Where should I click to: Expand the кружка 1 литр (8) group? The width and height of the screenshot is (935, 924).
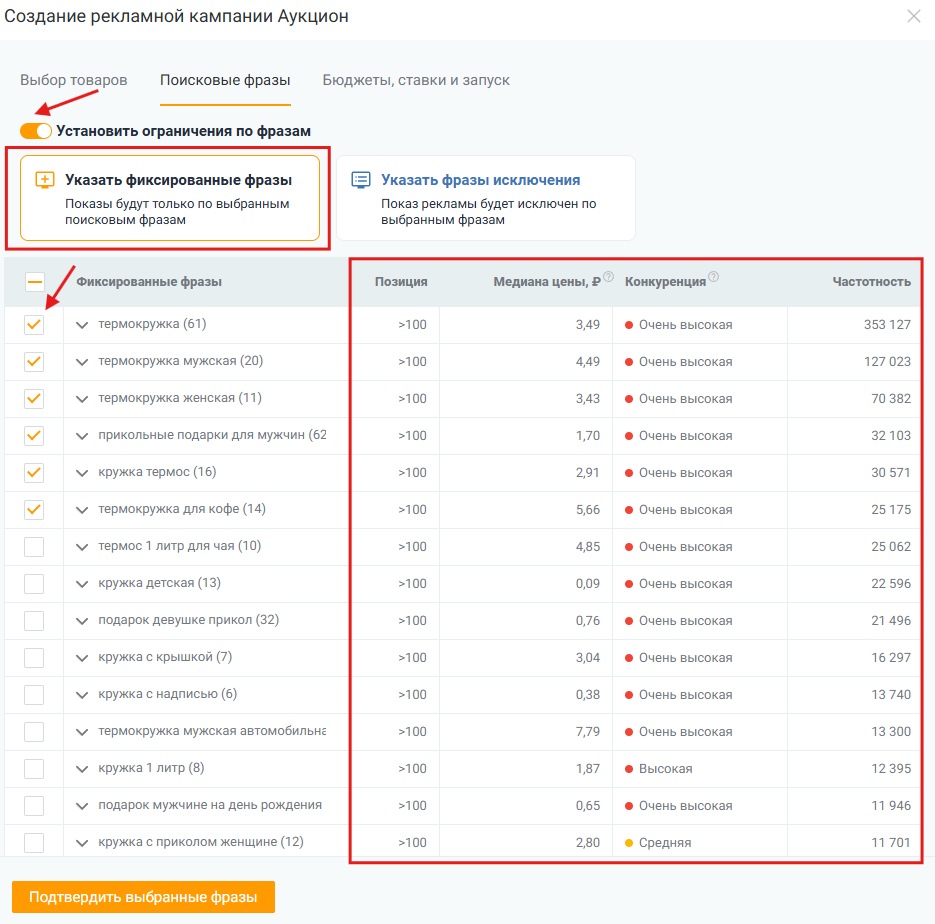pos(82,768)
